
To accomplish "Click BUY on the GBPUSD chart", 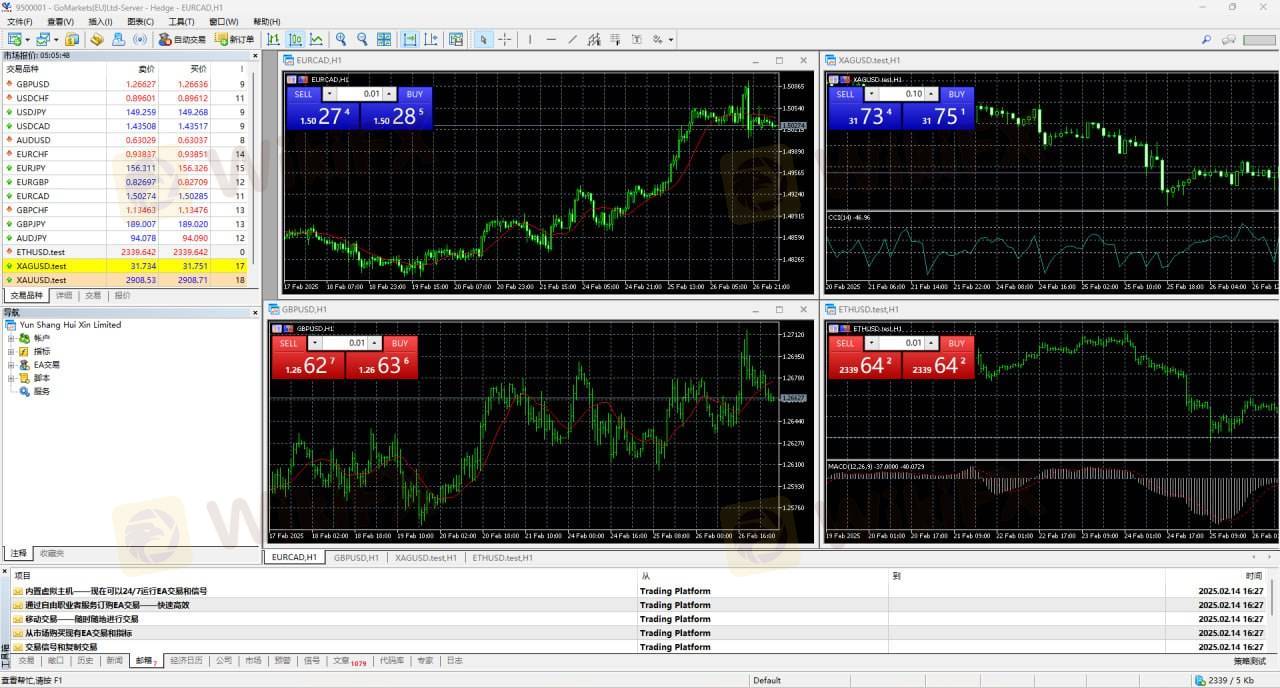I will [x=399, y=343].
